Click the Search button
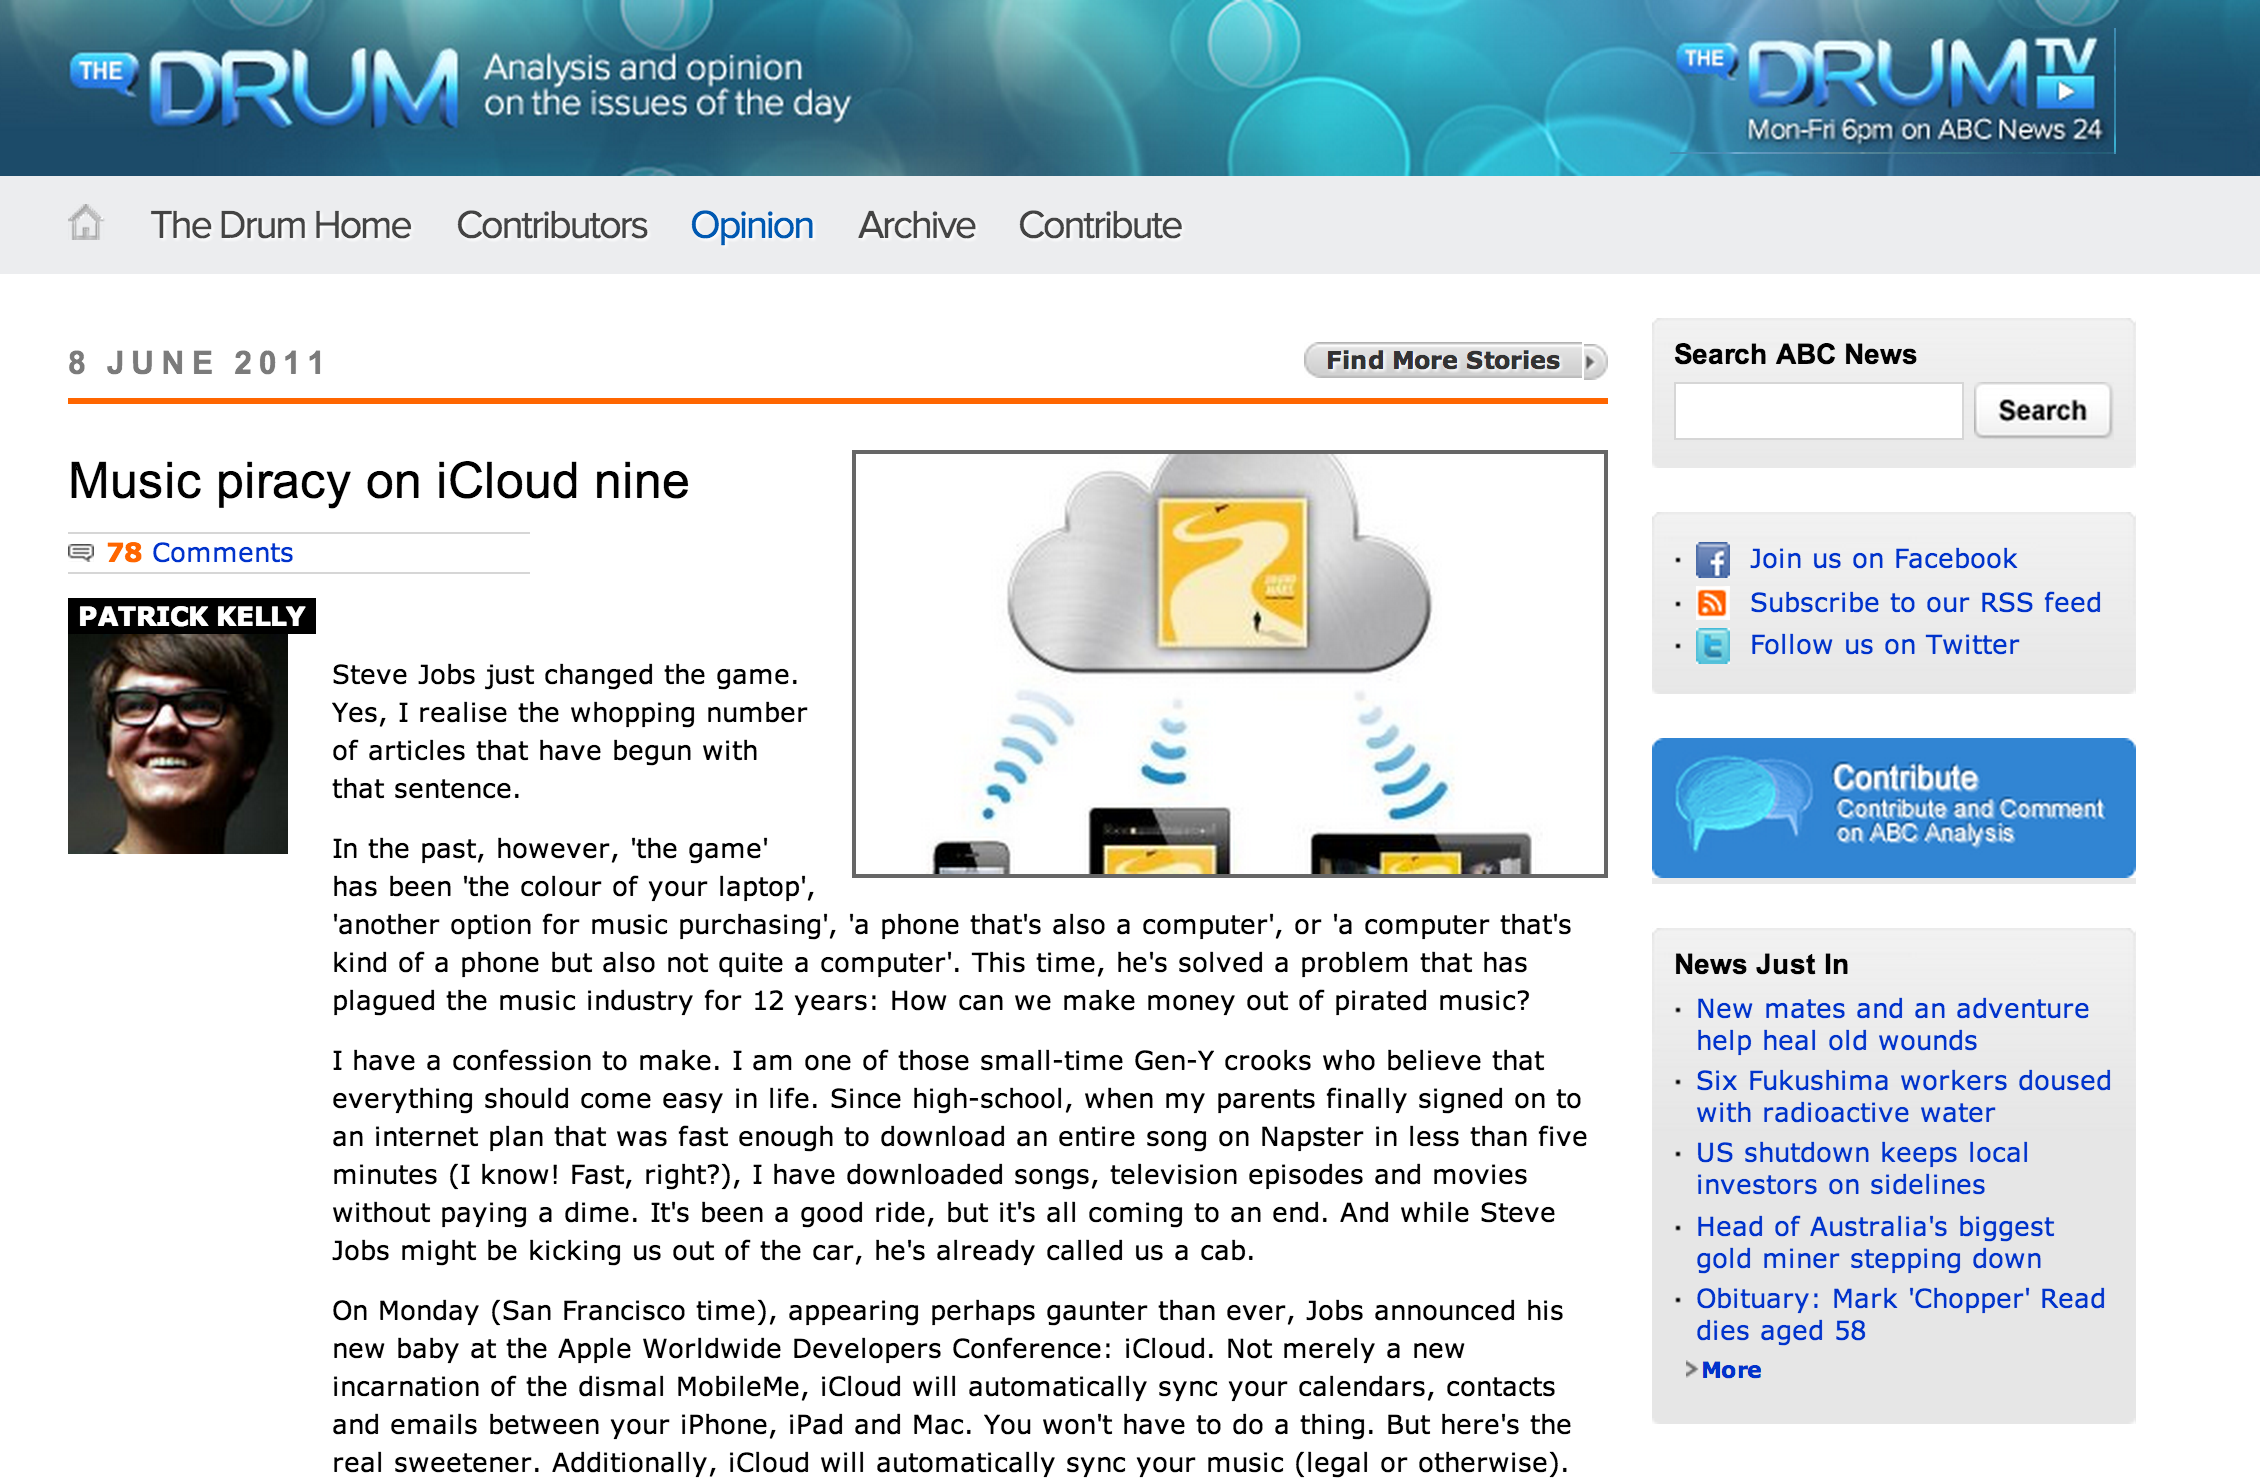Viewport: 2260px width, 1482px height. click(x=2042, y=410)
